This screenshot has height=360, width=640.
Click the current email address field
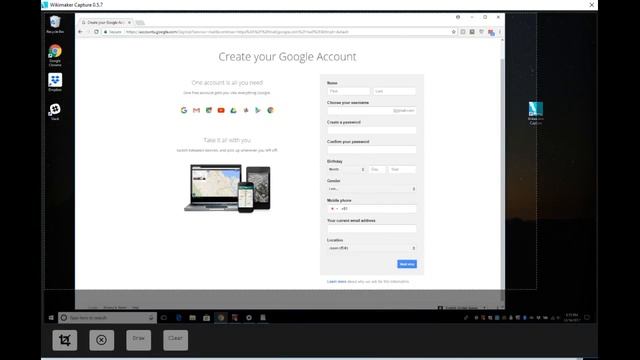(x=372, y=229)
